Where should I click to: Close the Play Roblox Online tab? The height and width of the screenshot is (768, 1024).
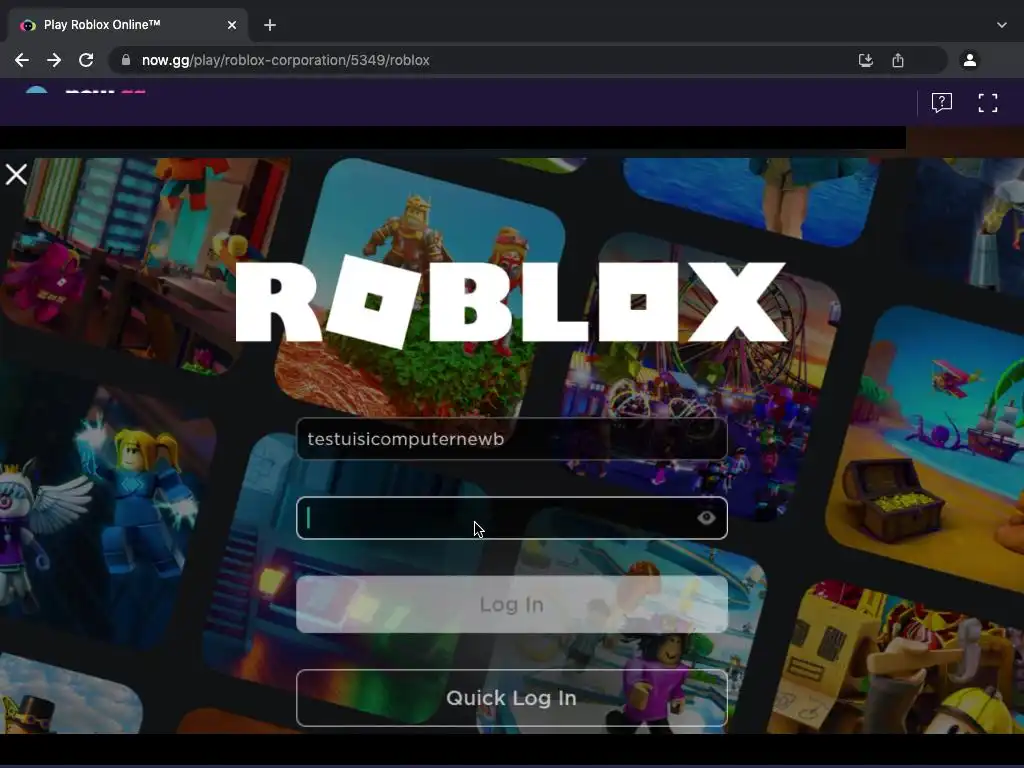(232, 25)
